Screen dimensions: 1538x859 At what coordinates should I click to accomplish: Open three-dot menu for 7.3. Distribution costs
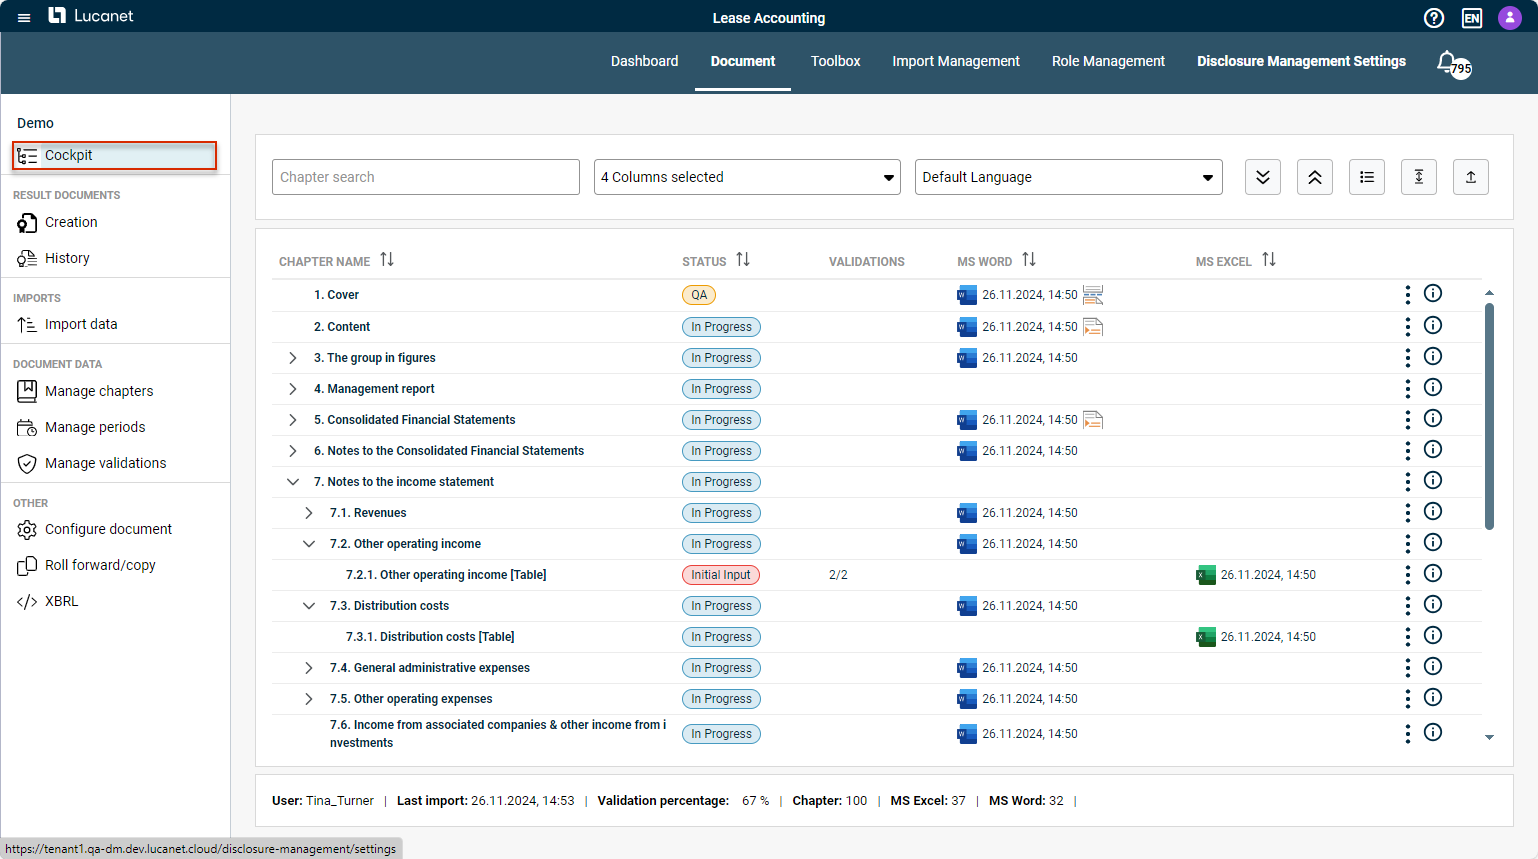(x=1407, y=605)
